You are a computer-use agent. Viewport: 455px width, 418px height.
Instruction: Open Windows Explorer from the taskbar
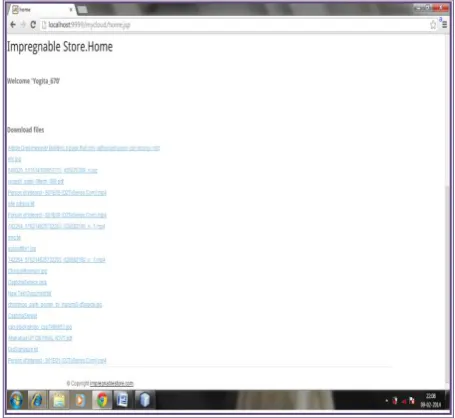click(59, 400)
